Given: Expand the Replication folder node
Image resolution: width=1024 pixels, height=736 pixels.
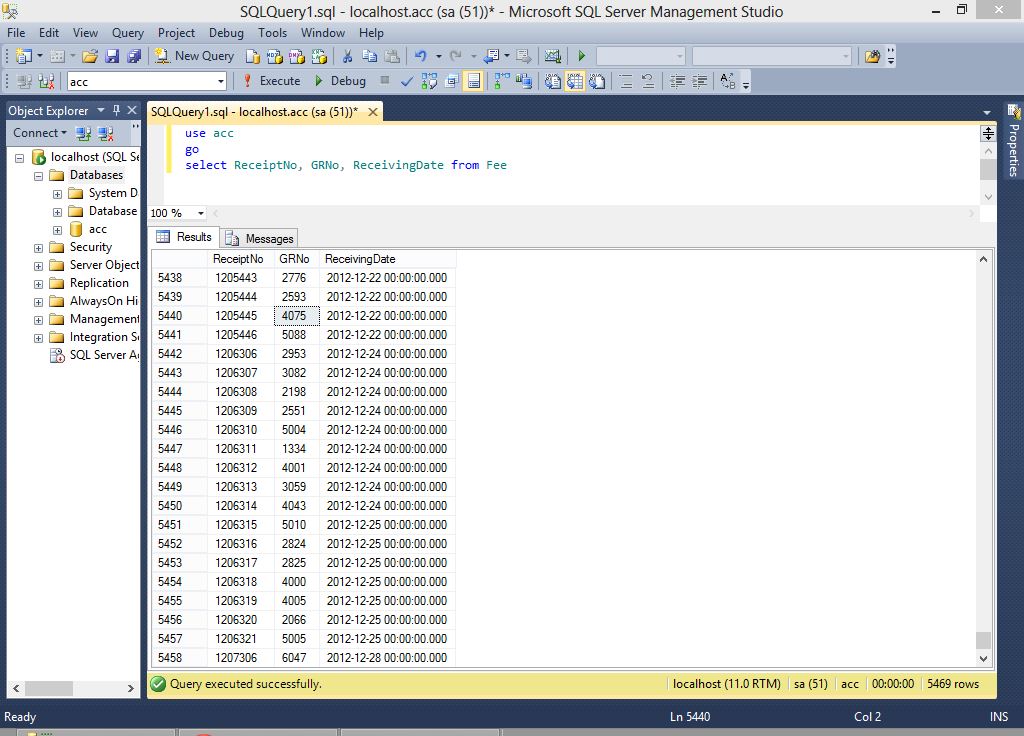Looking at the screenshot, I should tap(39, 284).
